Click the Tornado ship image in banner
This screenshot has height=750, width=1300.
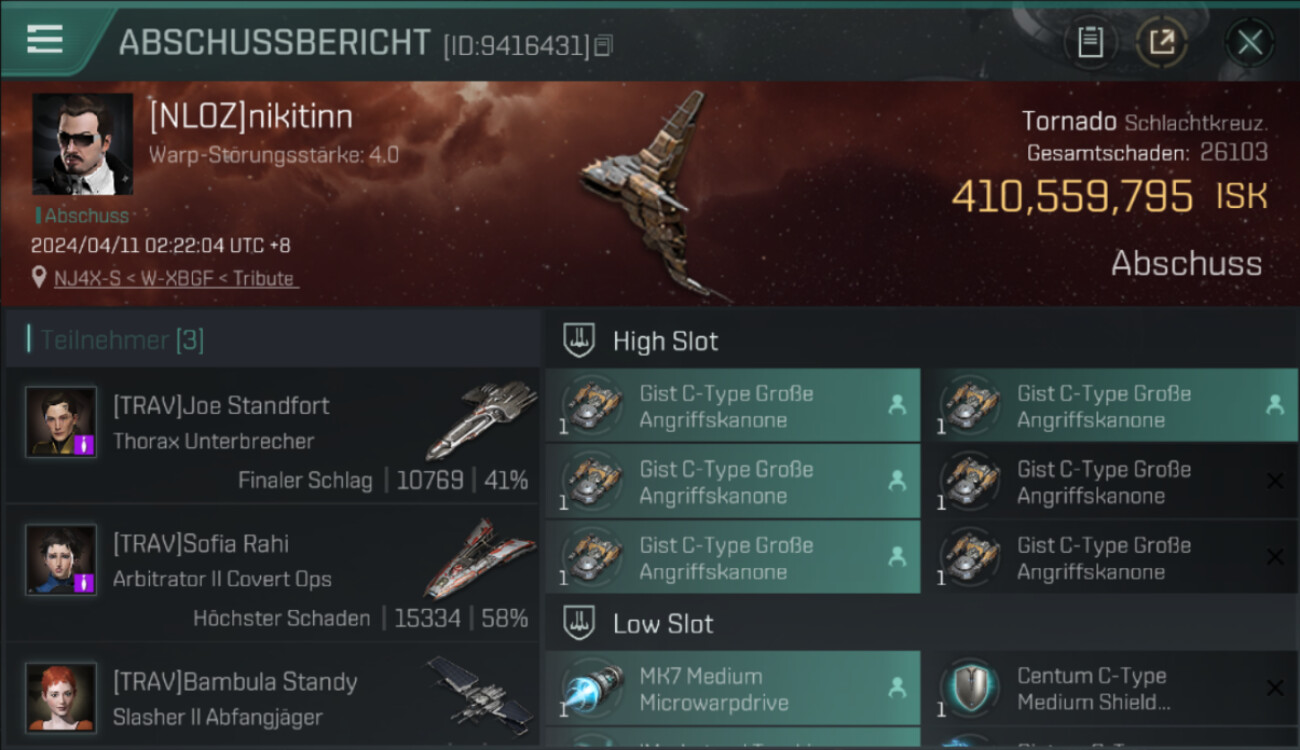coord(650,195)
